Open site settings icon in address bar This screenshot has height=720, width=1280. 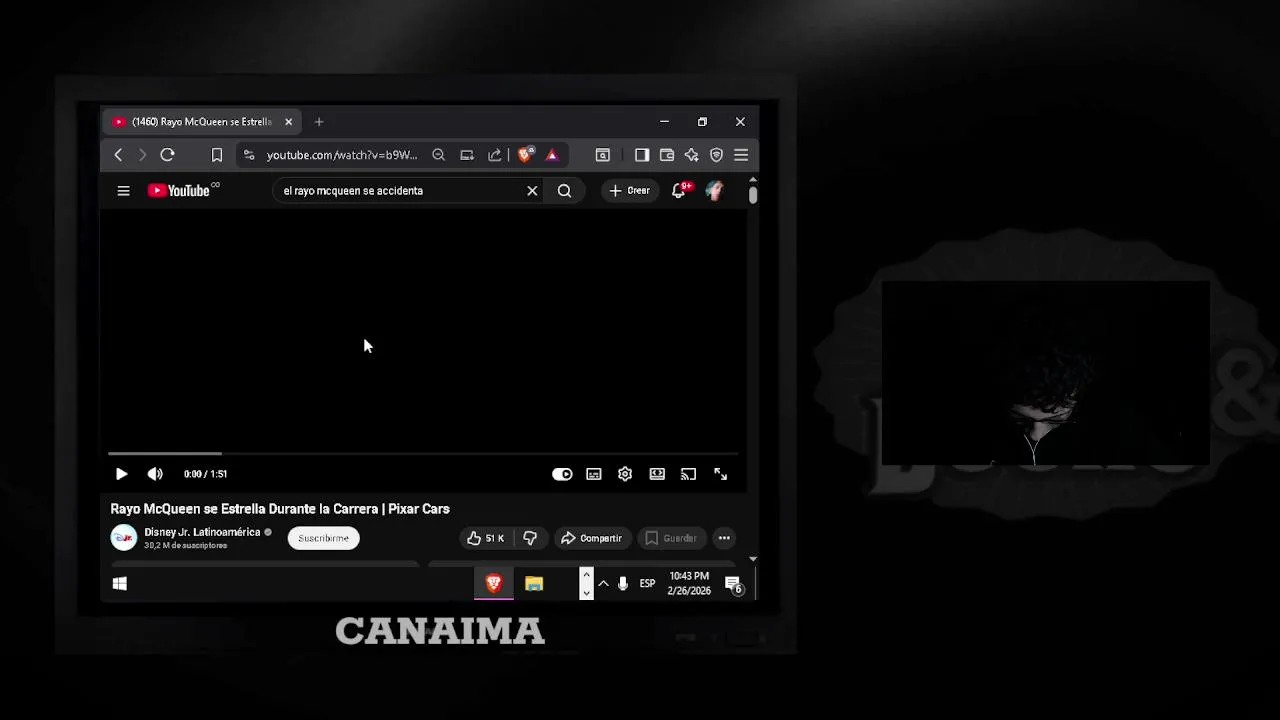249,155
